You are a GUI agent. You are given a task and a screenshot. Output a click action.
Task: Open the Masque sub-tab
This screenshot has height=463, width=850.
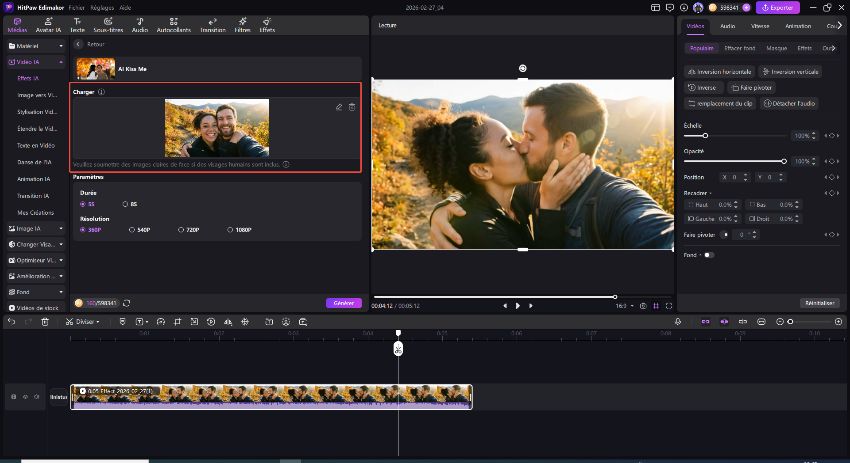pos(776,48)
